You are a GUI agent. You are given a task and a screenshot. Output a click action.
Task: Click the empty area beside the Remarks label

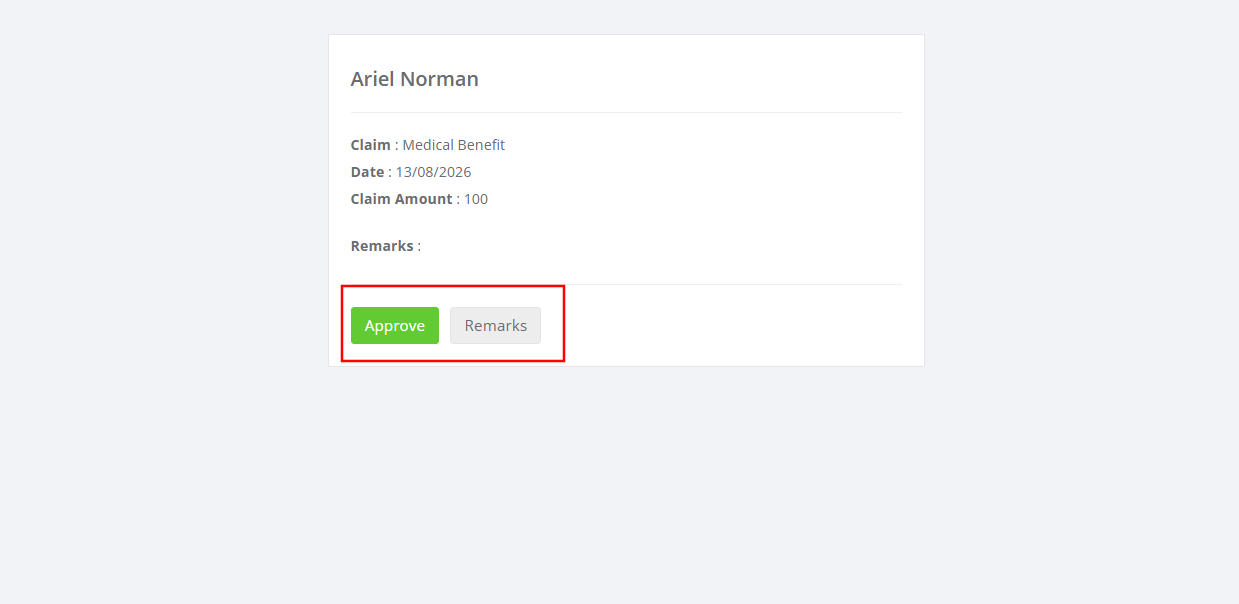(660, 246)
